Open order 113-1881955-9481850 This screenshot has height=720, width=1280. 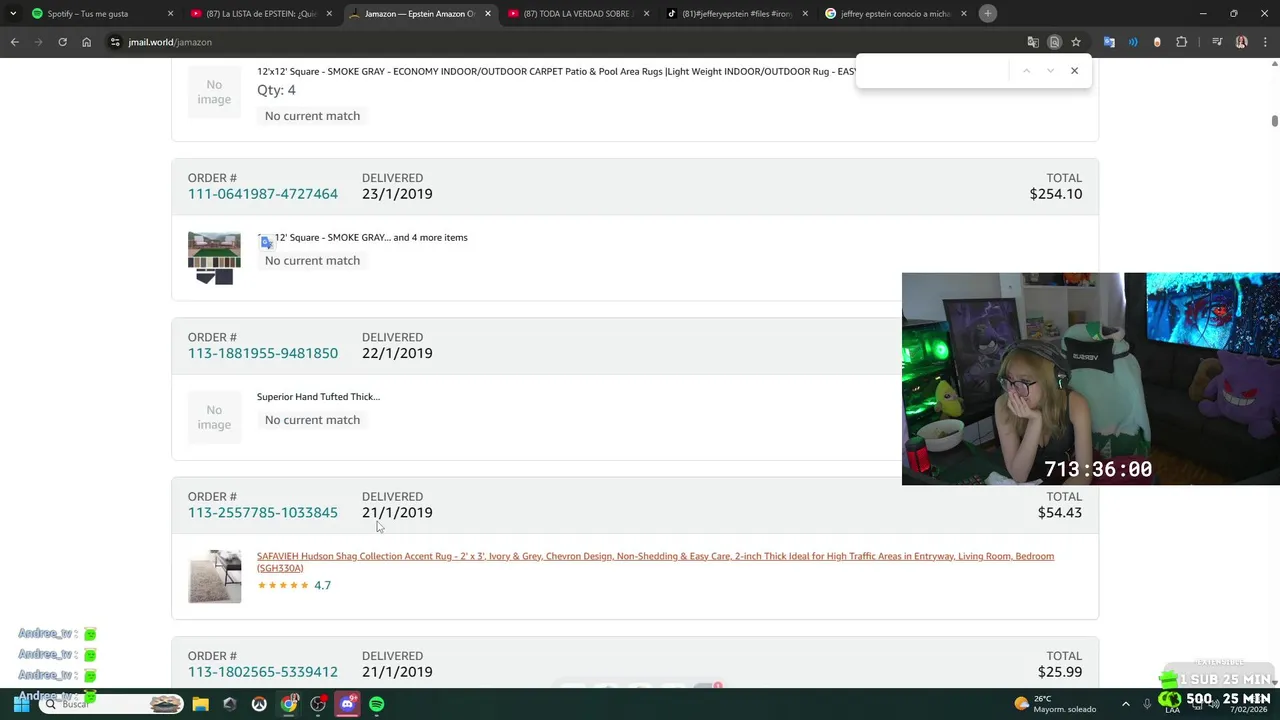[x=263, y=353]
